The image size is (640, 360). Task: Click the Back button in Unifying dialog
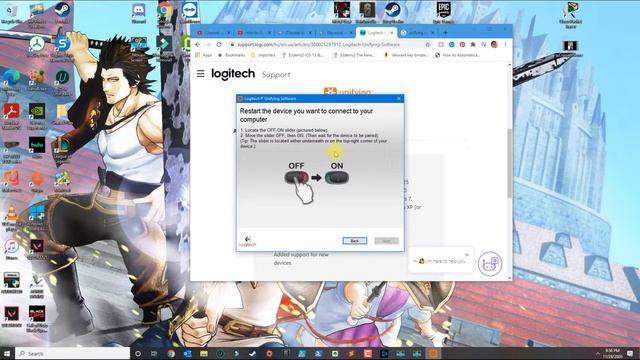(354, 241)
